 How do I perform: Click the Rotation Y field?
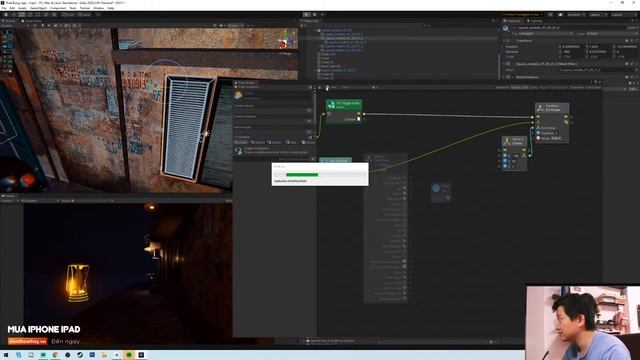click(x=599, y=52)
